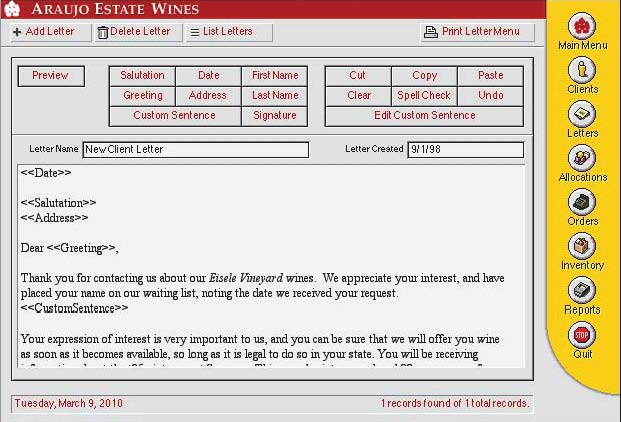621x422 pixels.
Task: Insert the Address merge field
Action: pyautogui.click(x=208, y=95)
